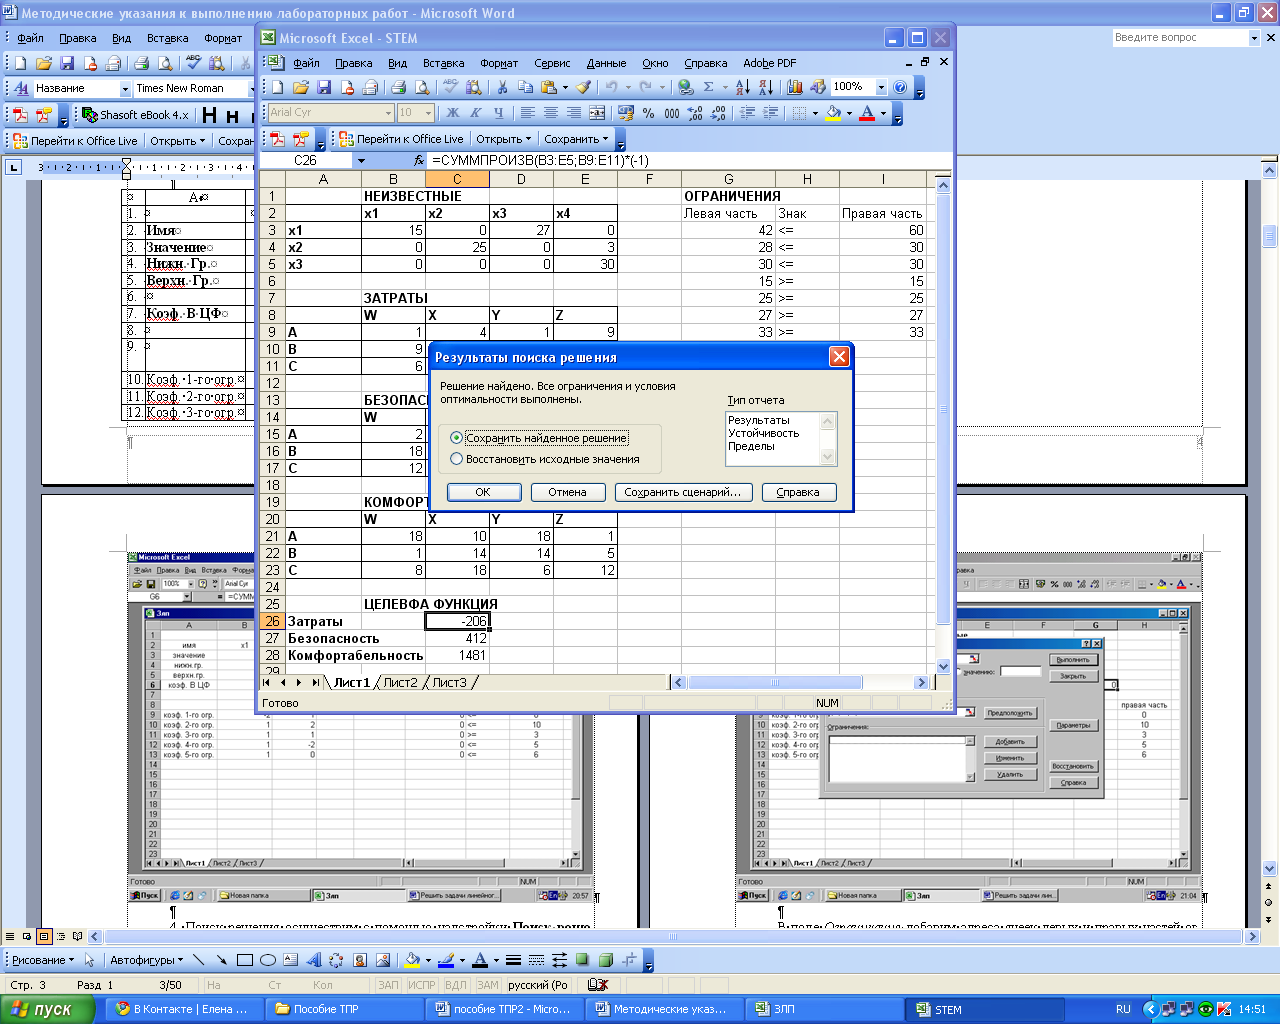Viewport: 1280px width, 1024px height.
Task: Apply percent style icon
Action: tap(649, 113)
